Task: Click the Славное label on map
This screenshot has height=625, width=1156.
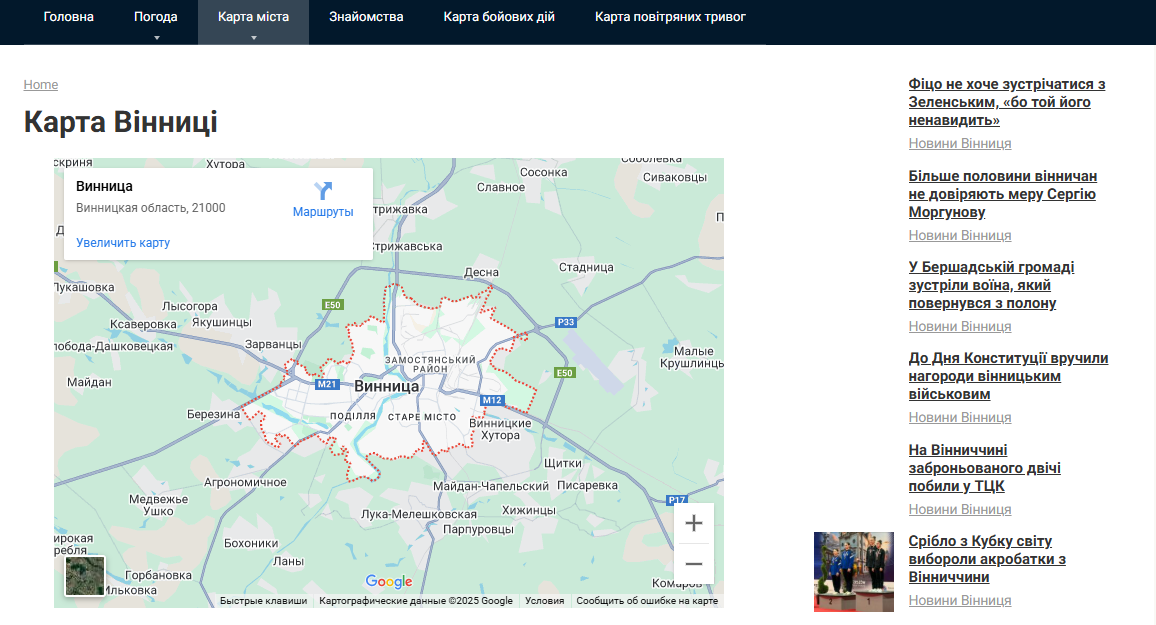Action: [x=501, y=187]
